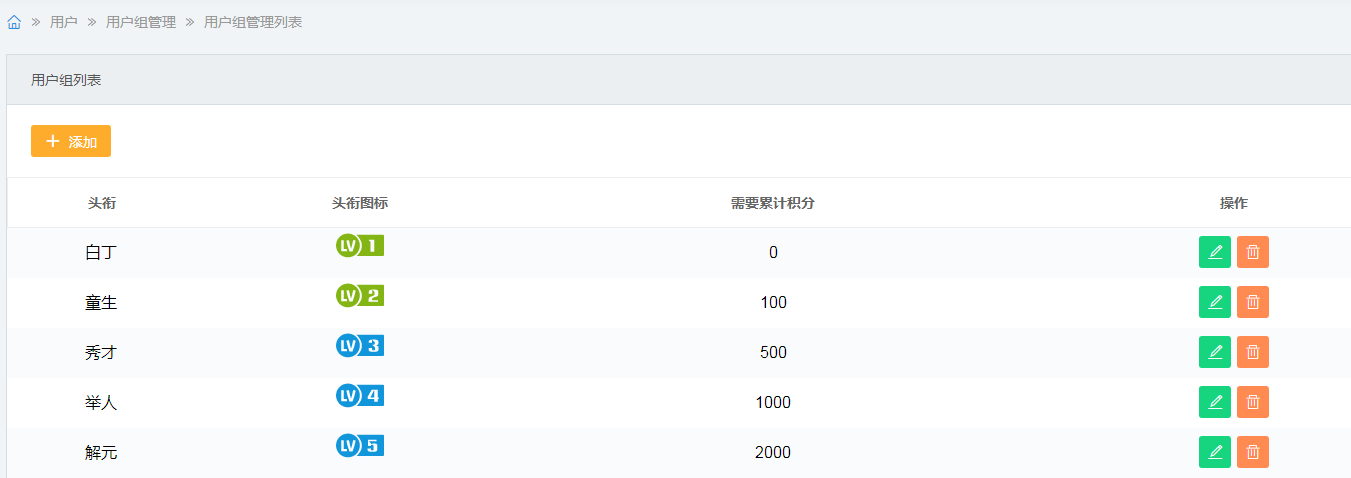
Task: Click the LV 3 title badge
Action: coord(360,345)
